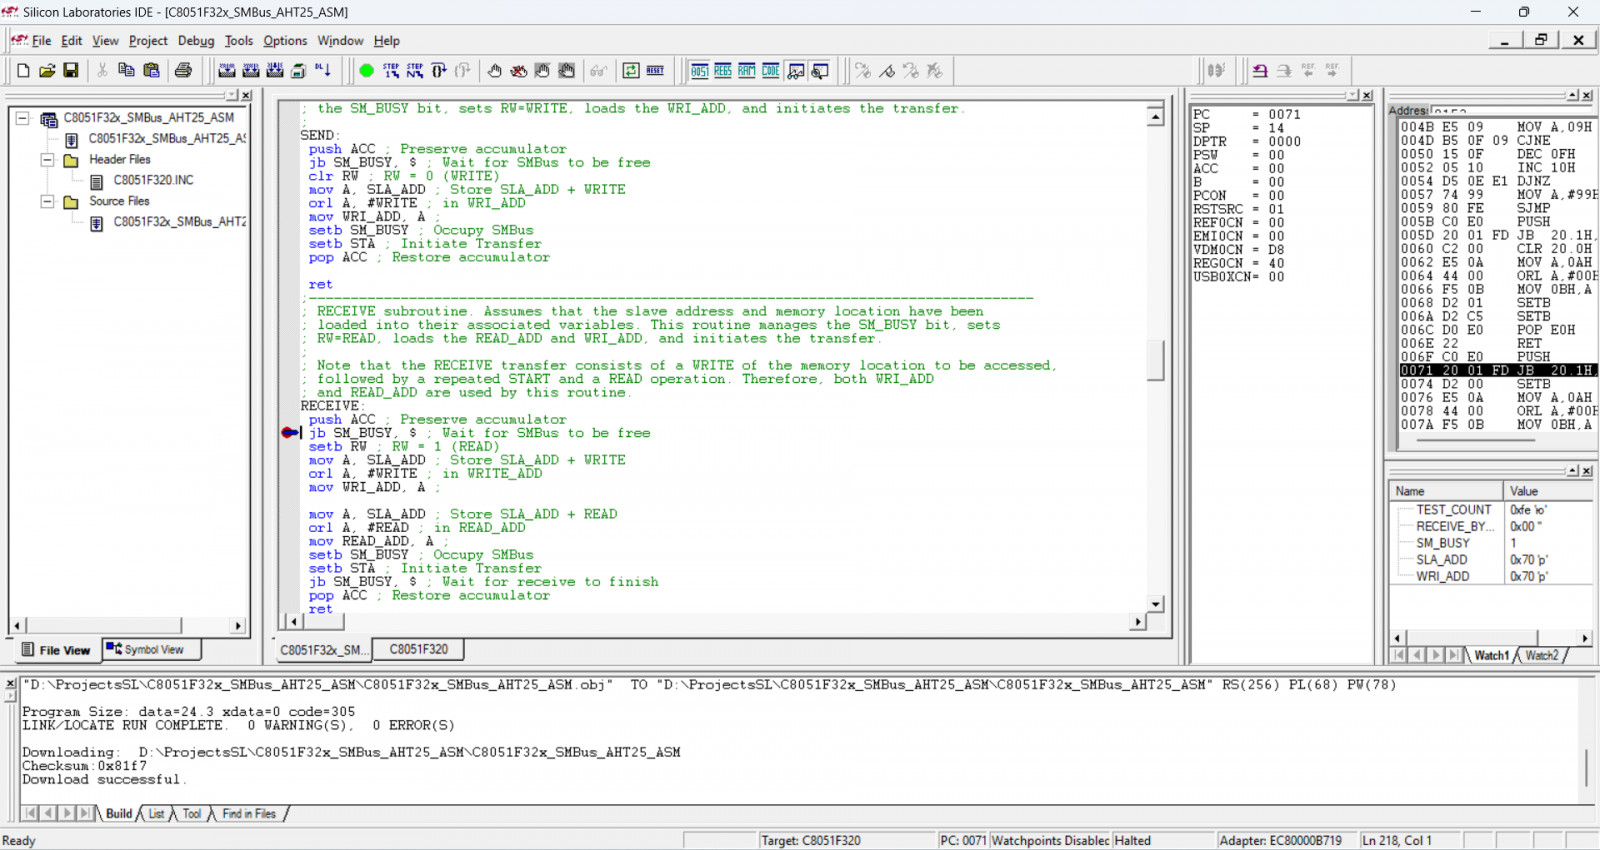The width and height of the screenshot is (1600, 850).
Task: Select the Header Files folder
Action: [x=119, y=160]
